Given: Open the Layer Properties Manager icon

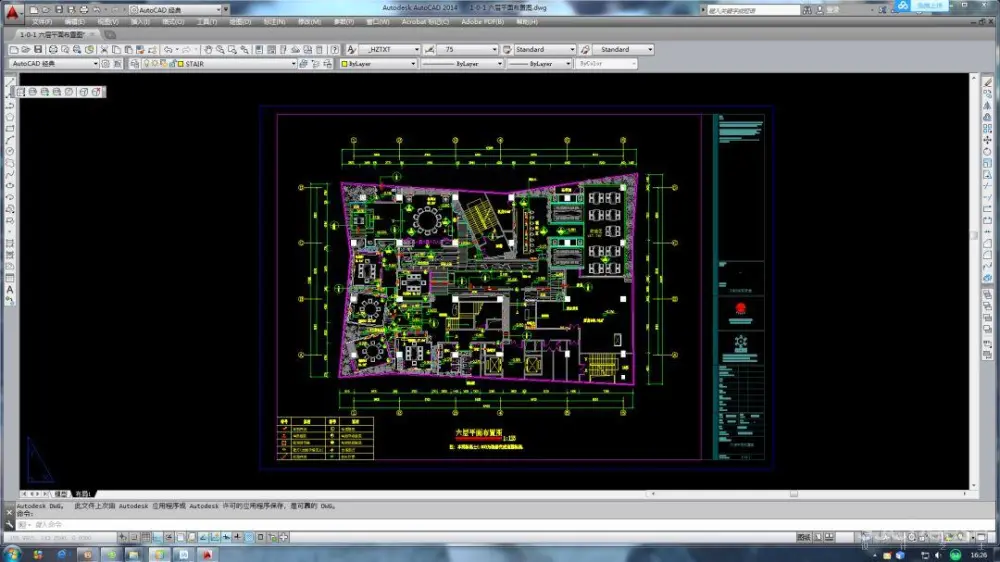Looking at the screenshot, I should click(x=133, y=64).
